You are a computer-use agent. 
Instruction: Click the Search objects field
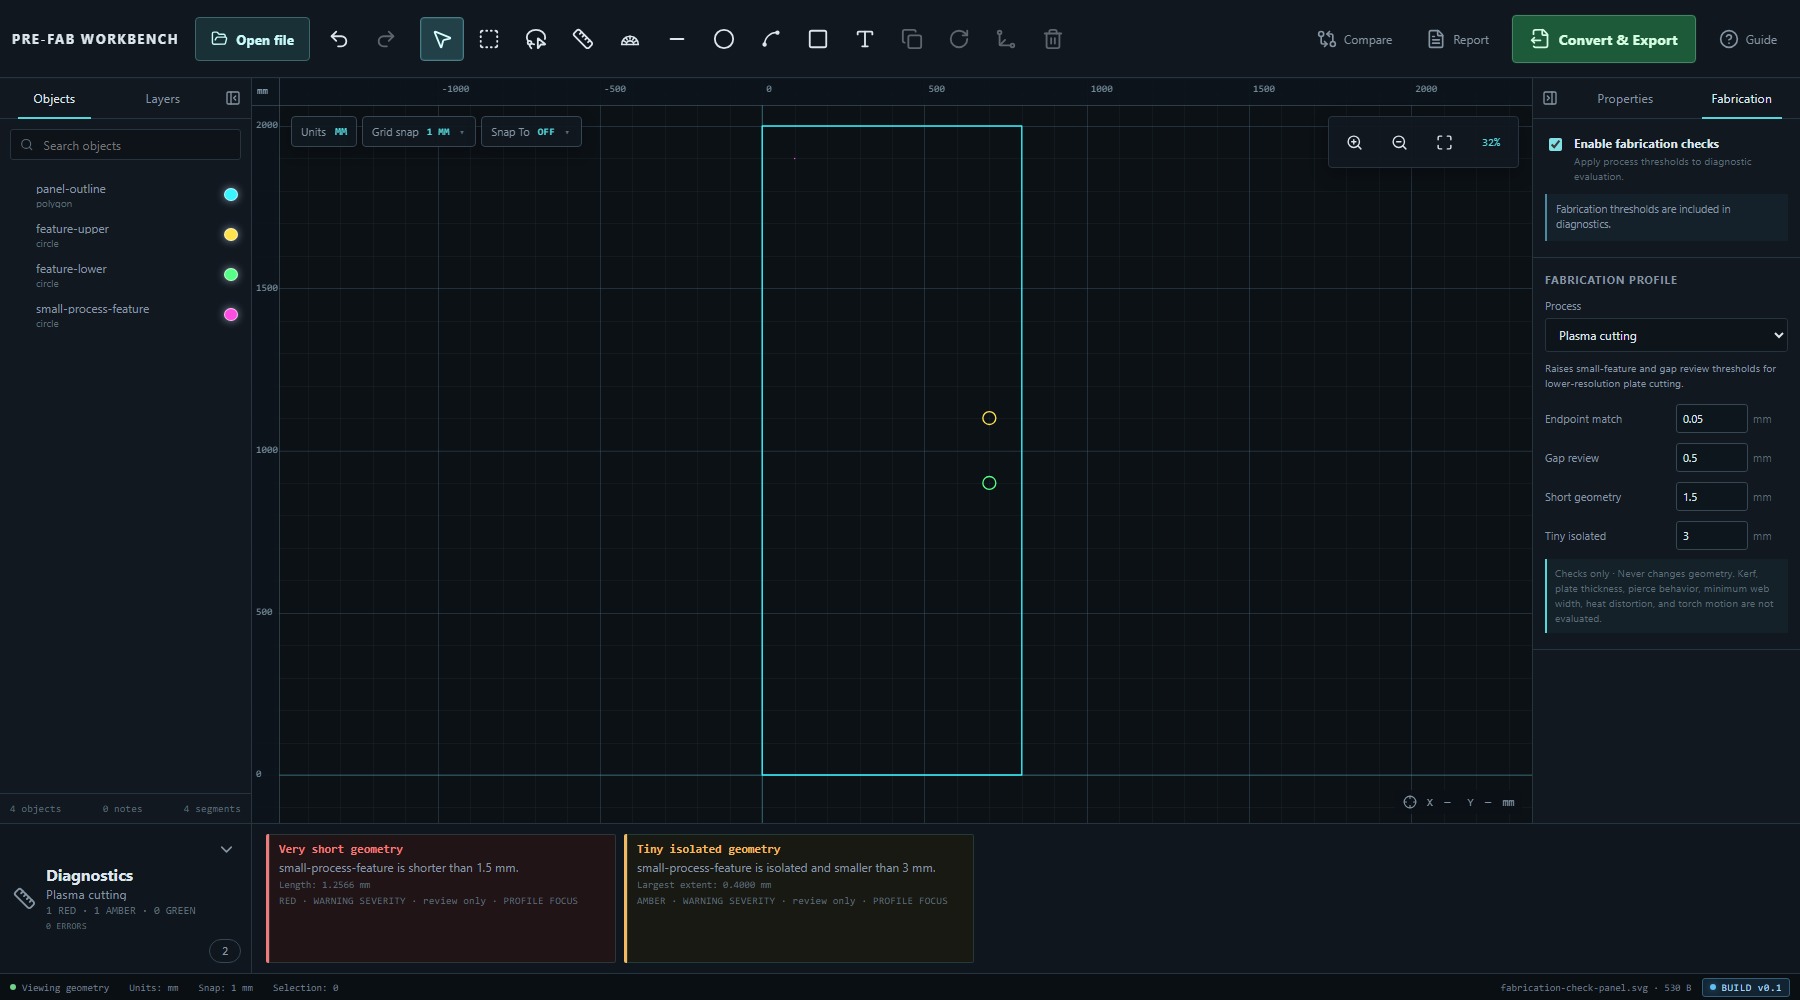click(x=125, y=145)
